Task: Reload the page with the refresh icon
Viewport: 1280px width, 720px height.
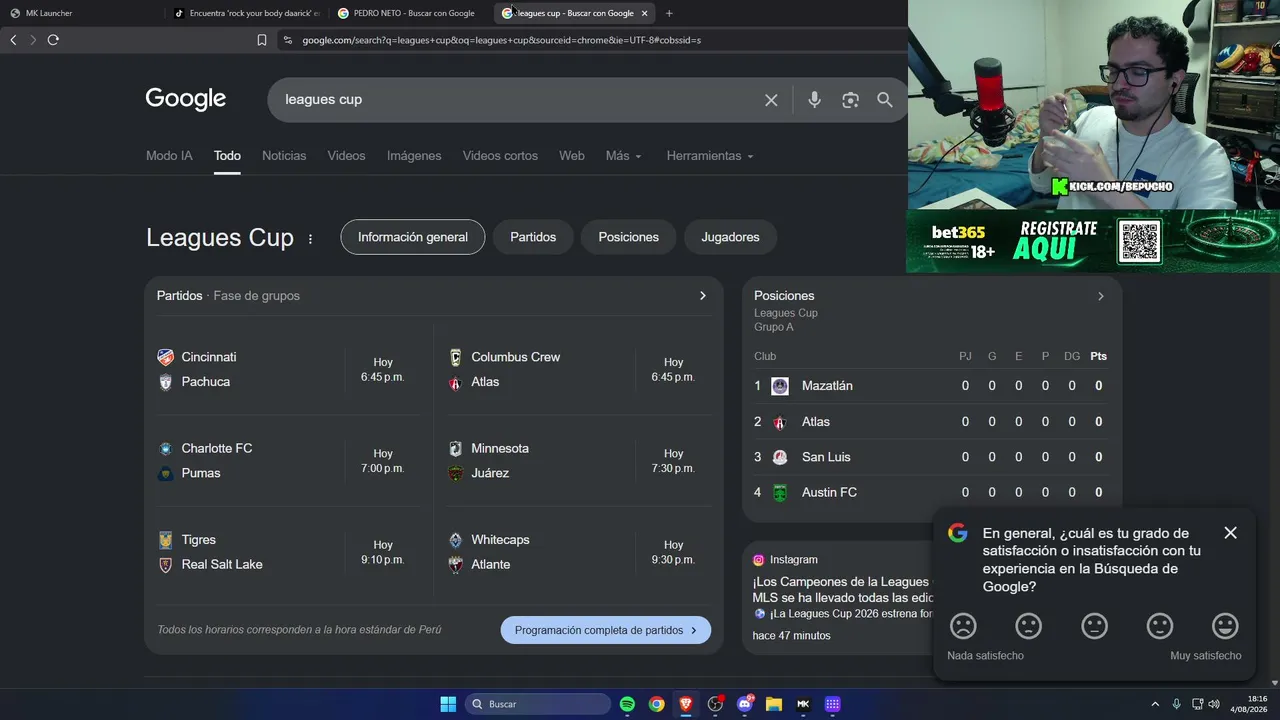Action: [x=53, y=40]
